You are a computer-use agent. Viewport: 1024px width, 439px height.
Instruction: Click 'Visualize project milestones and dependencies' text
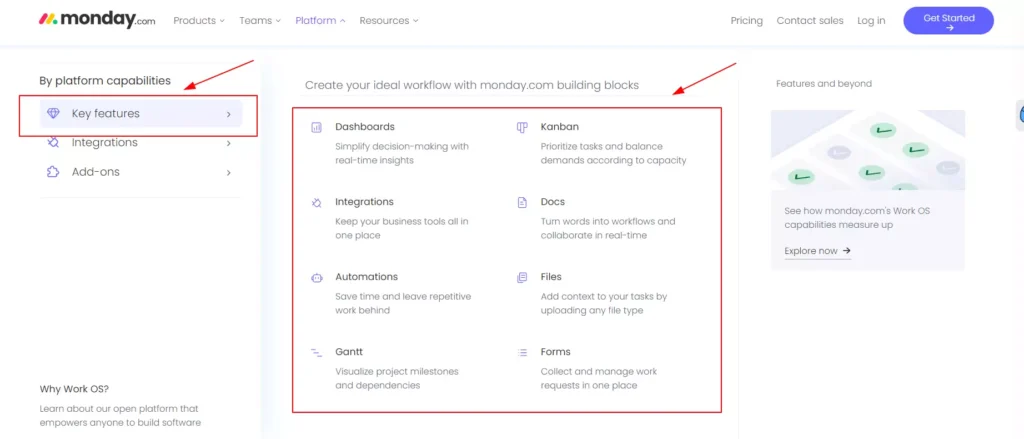[x=397, y=379]
